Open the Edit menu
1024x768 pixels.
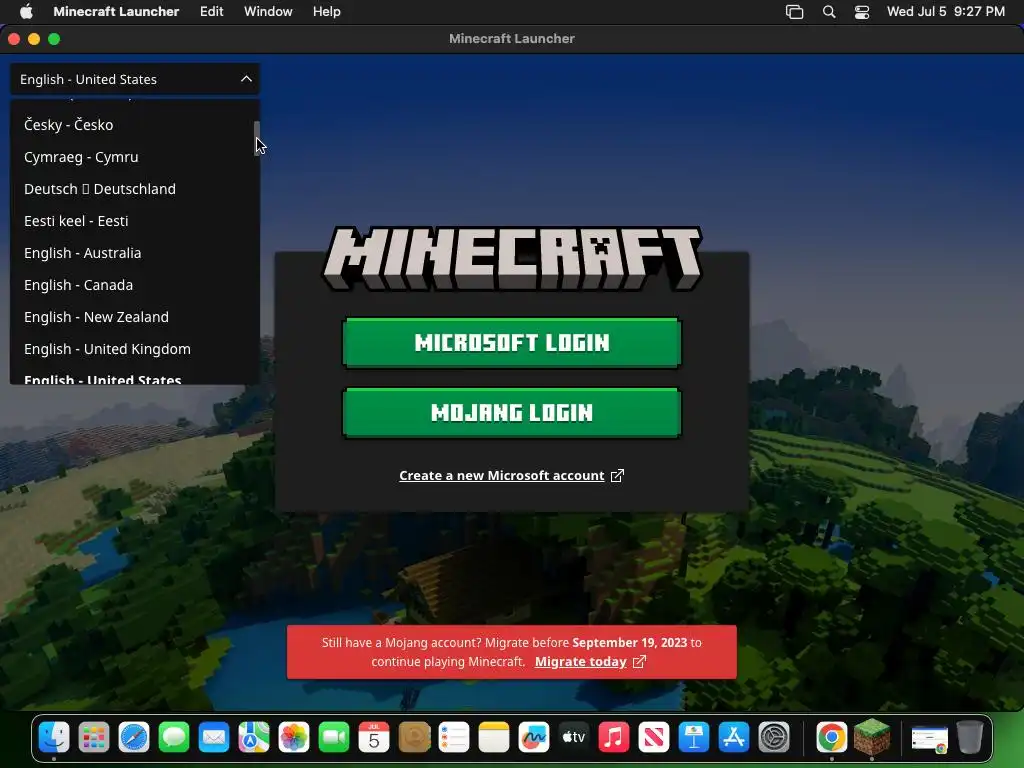(x=212, y=11)
